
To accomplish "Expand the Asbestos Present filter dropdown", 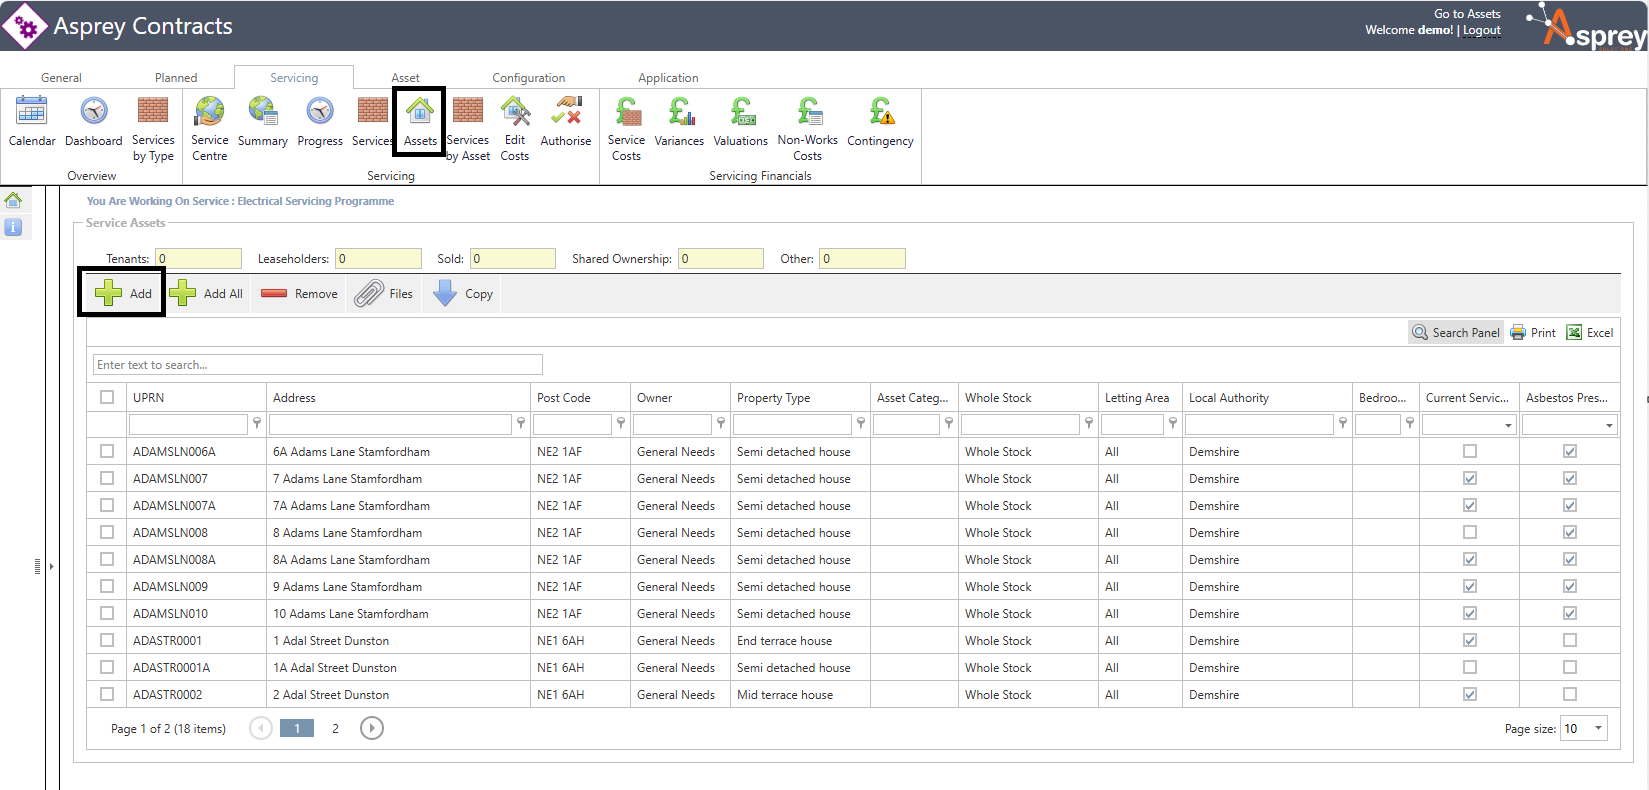I will pos(1608,426).
